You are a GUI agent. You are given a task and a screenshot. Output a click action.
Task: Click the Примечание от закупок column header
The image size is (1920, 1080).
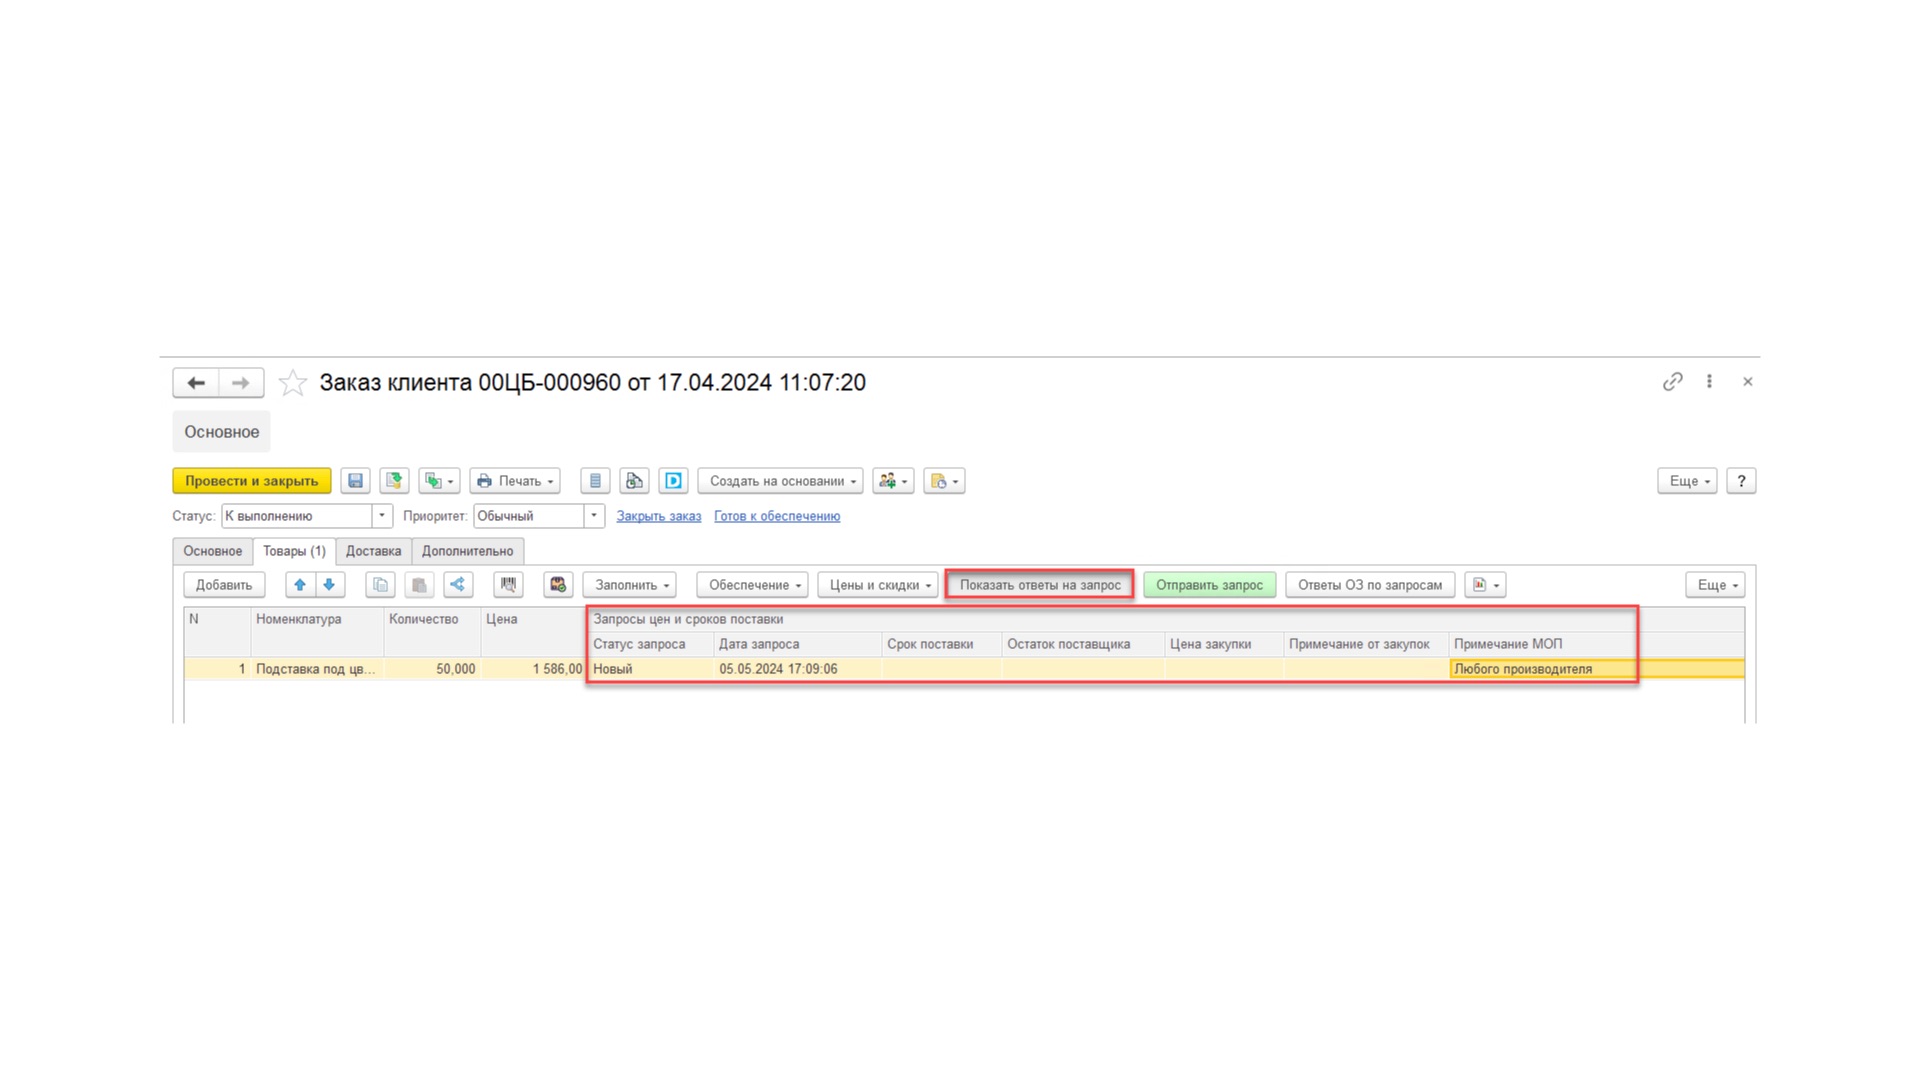pos(1366,644)
